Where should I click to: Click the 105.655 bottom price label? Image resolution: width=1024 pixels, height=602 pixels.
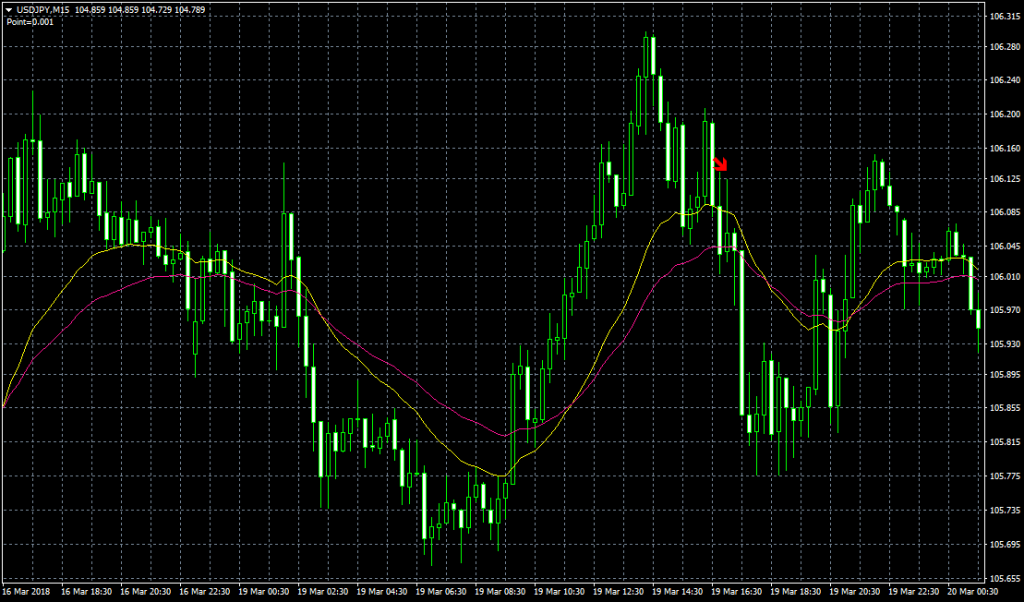tap(1003, 578)
